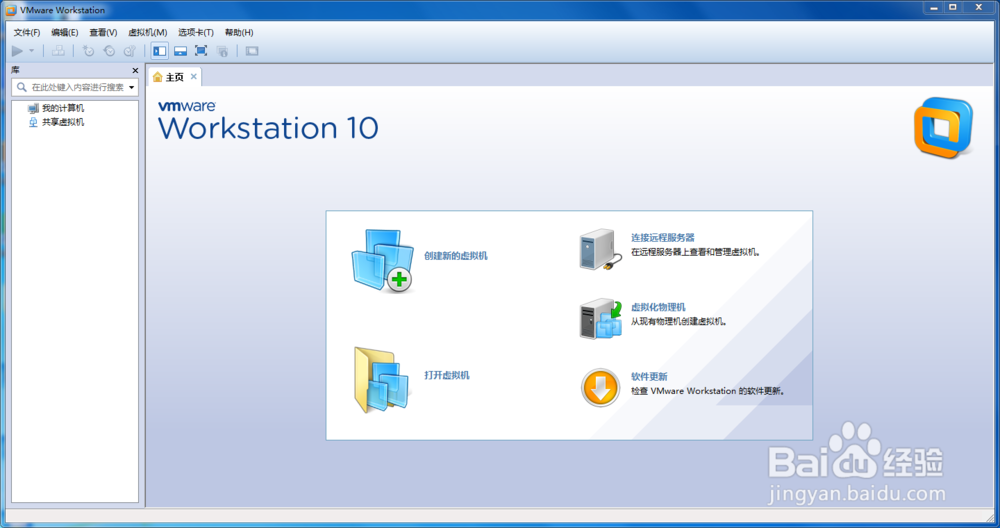
Task: Click the 连接远程服务器 link
Action: coord(663,237)
